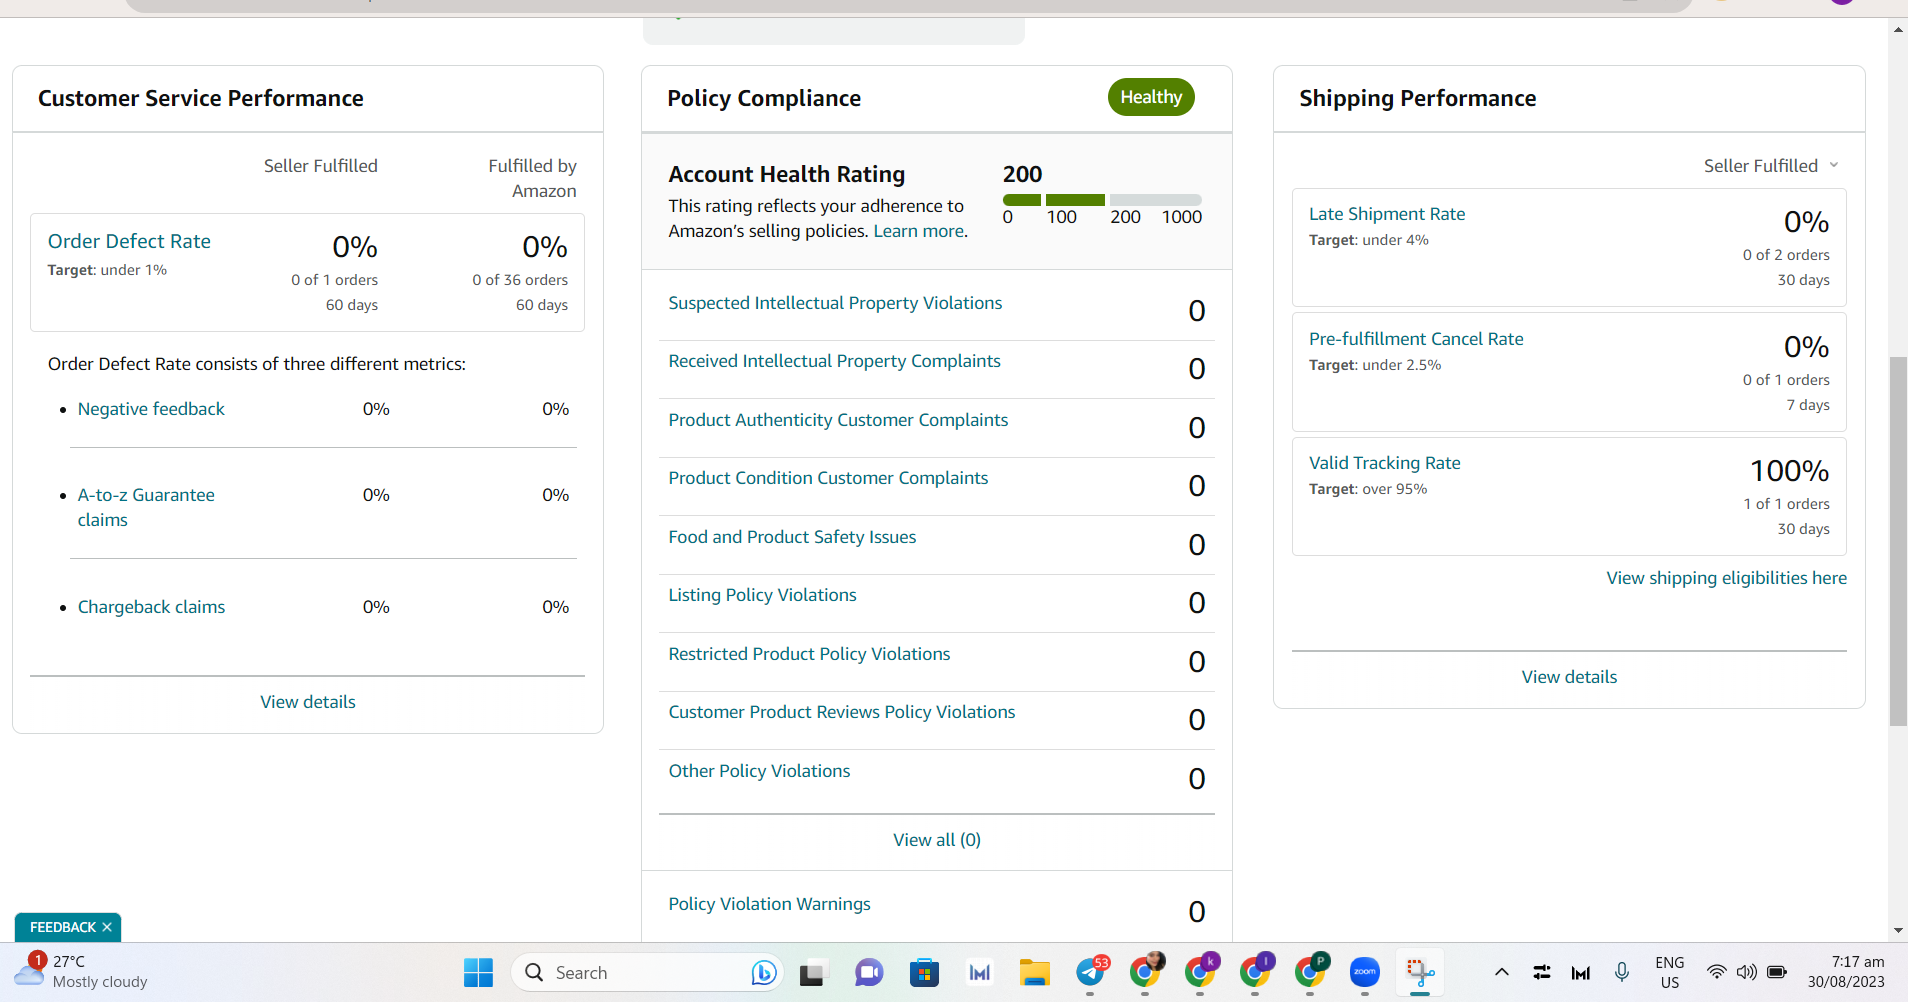Open Task View from the taskbar
The image size is (1908, 1002).
click(814, 972)
